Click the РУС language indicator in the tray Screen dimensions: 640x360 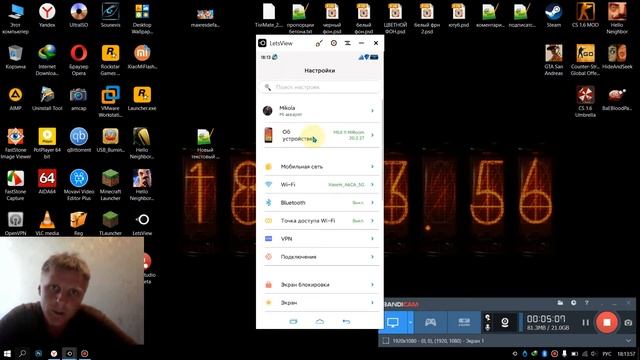(x=607, y=353)
